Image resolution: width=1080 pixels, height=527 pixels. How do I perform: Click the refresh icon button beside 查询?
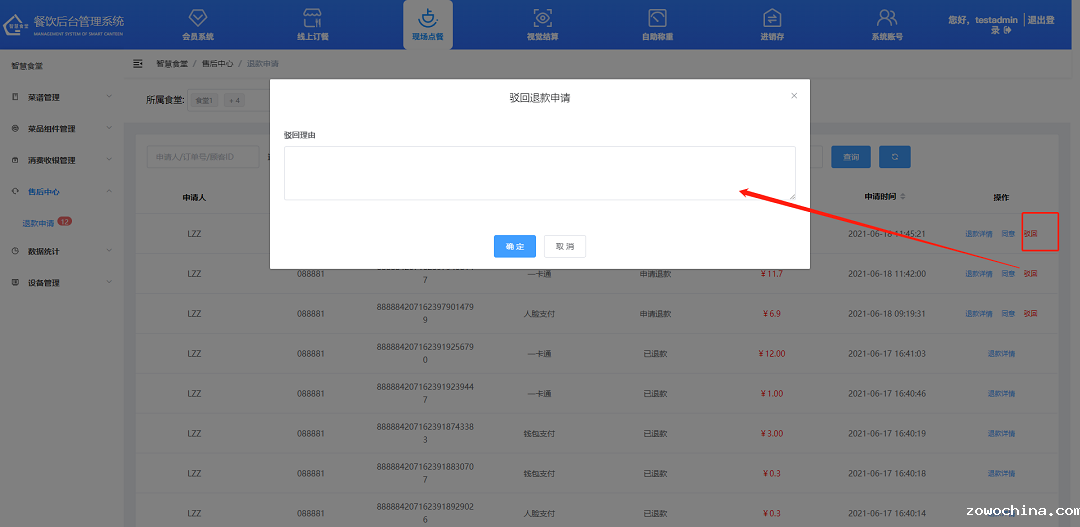pos(894,157)
